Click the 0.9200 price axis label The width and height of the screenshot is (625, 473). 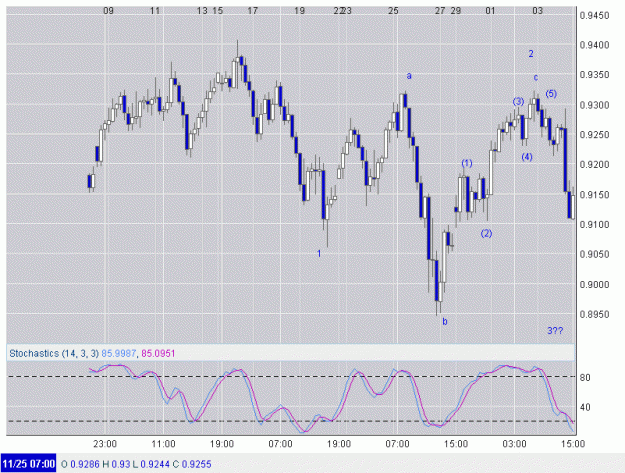(594, 165)
